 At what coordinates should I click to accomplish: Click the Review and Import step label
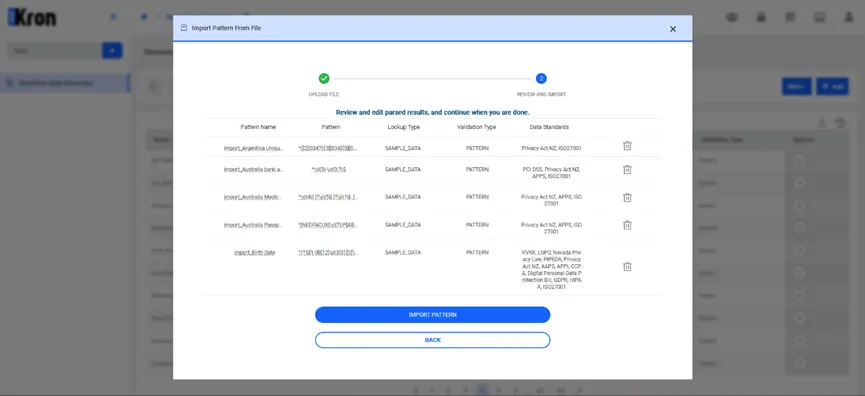[x=541, y=94]
